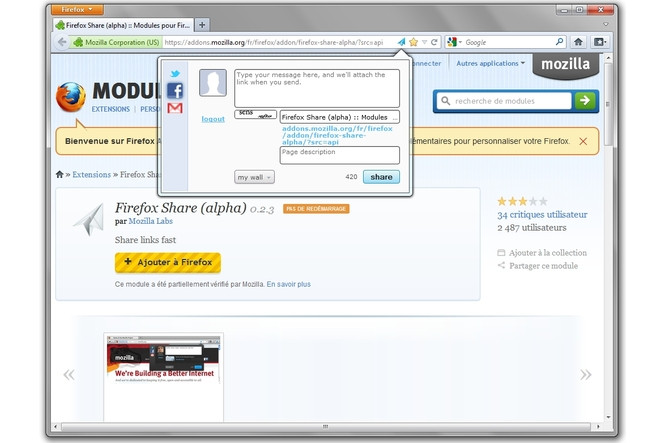
Task: Open the my wall dropdown
Action: tap(255, 177)
